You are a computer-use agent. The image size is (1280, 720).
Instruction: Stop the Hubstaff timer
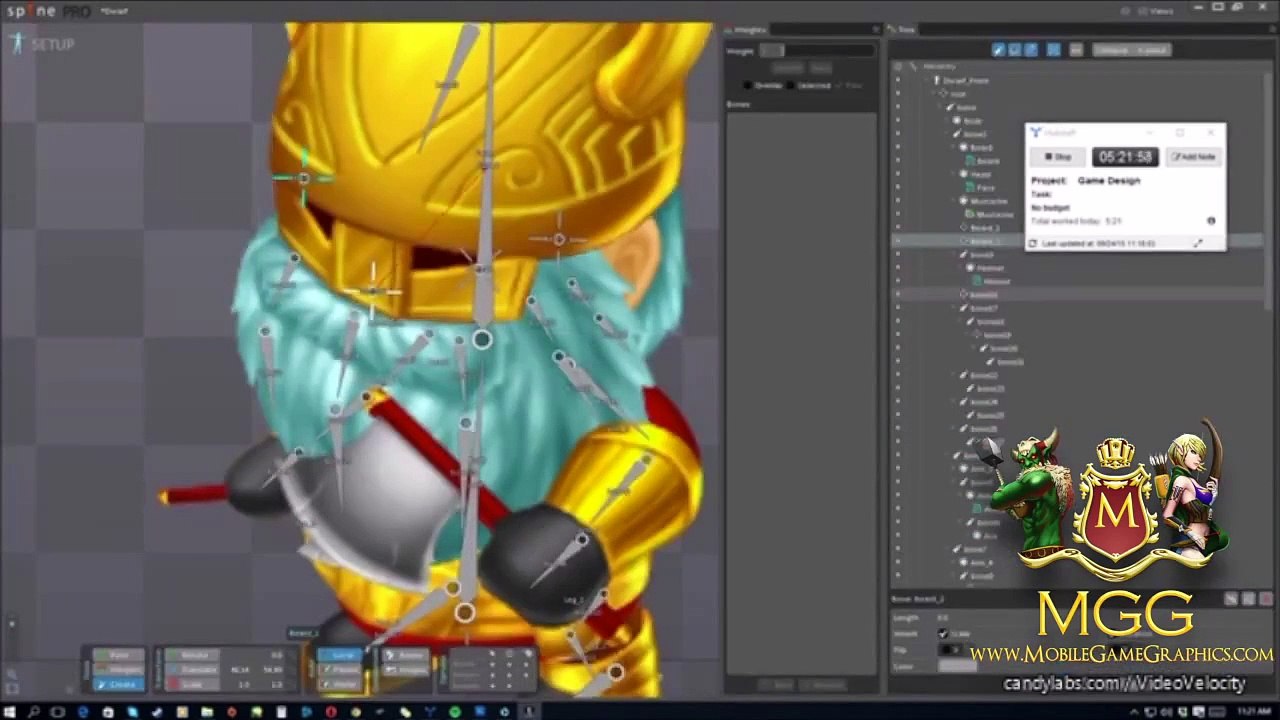tap(1059, 157)
